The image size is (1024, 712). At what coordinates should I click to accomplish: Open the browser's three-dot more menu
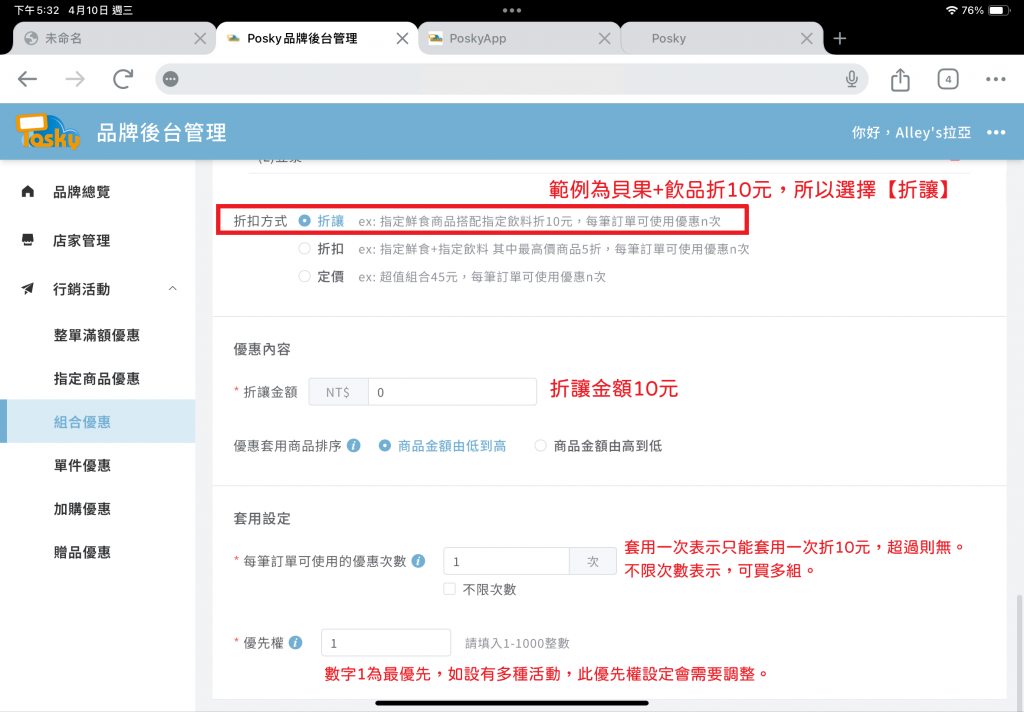(x=995, y=79)
